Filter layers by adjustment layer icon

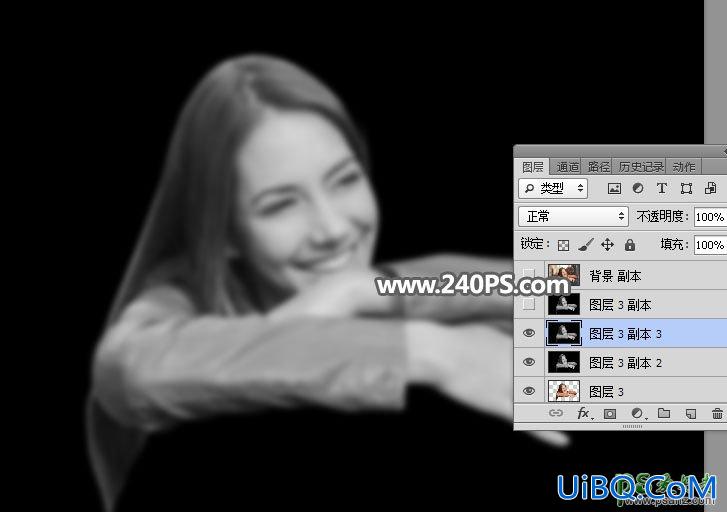point(638,188)
